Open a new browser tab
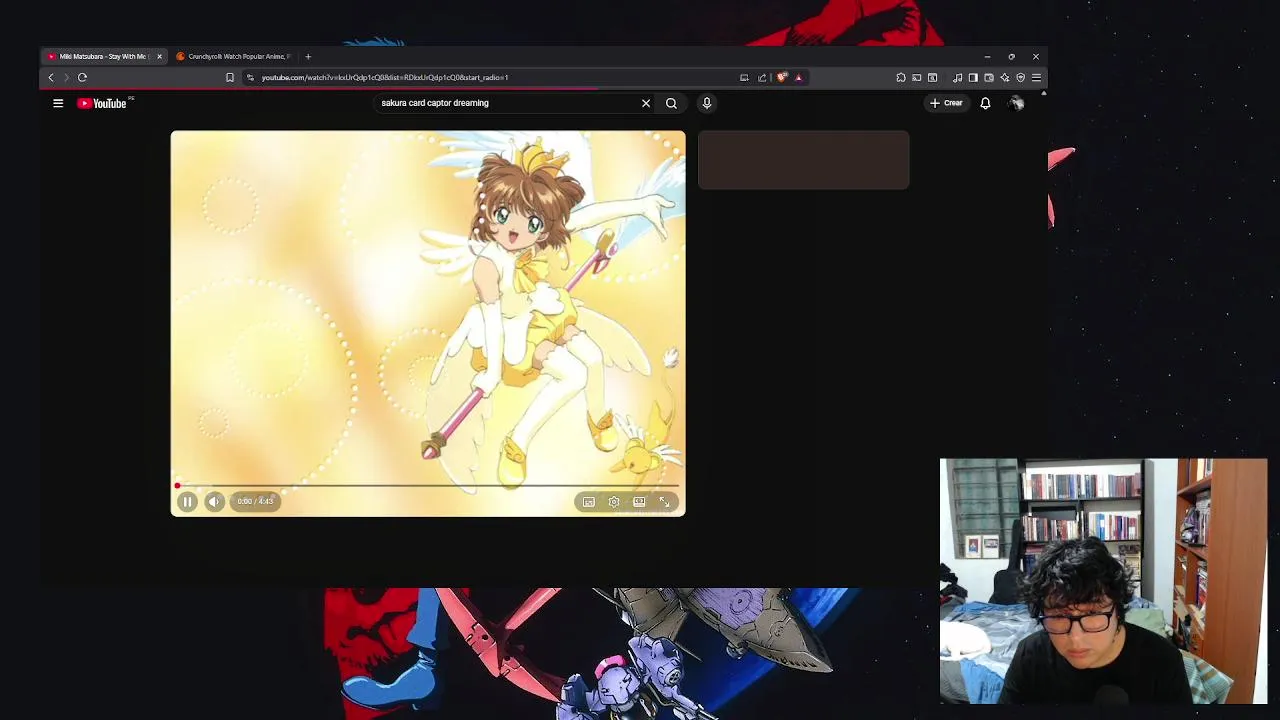The height and width of the screenshot is (720, 1280). tap(308, 56)
